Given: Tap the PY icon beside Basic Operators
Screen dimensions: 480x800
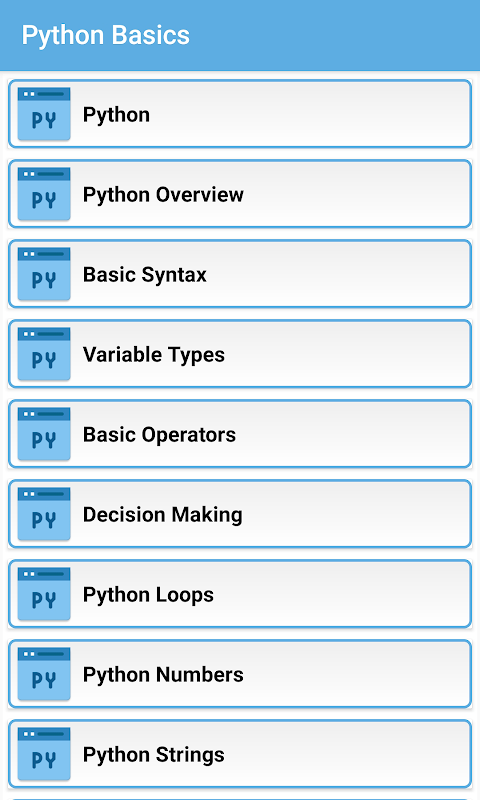Looking at the screenshot, I should click(44, 434).
